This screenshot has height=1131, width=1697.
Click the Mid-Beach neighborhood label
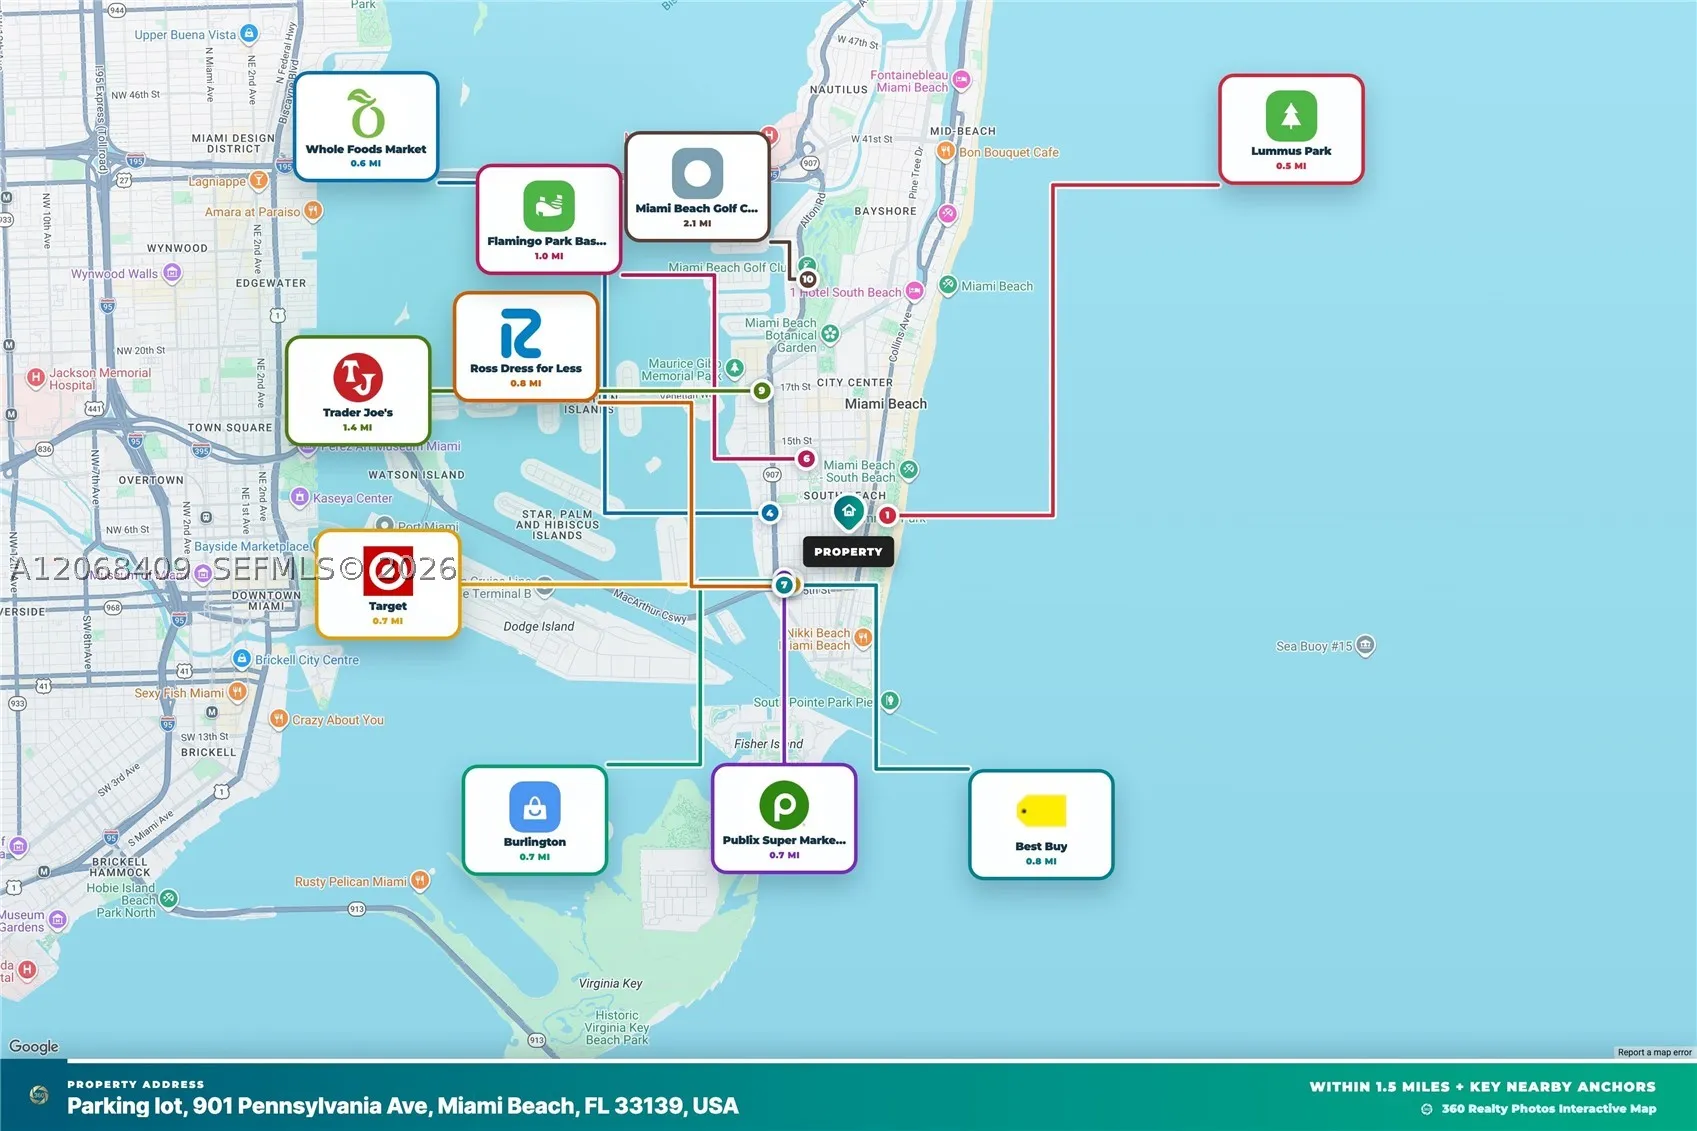pos(963,131)
